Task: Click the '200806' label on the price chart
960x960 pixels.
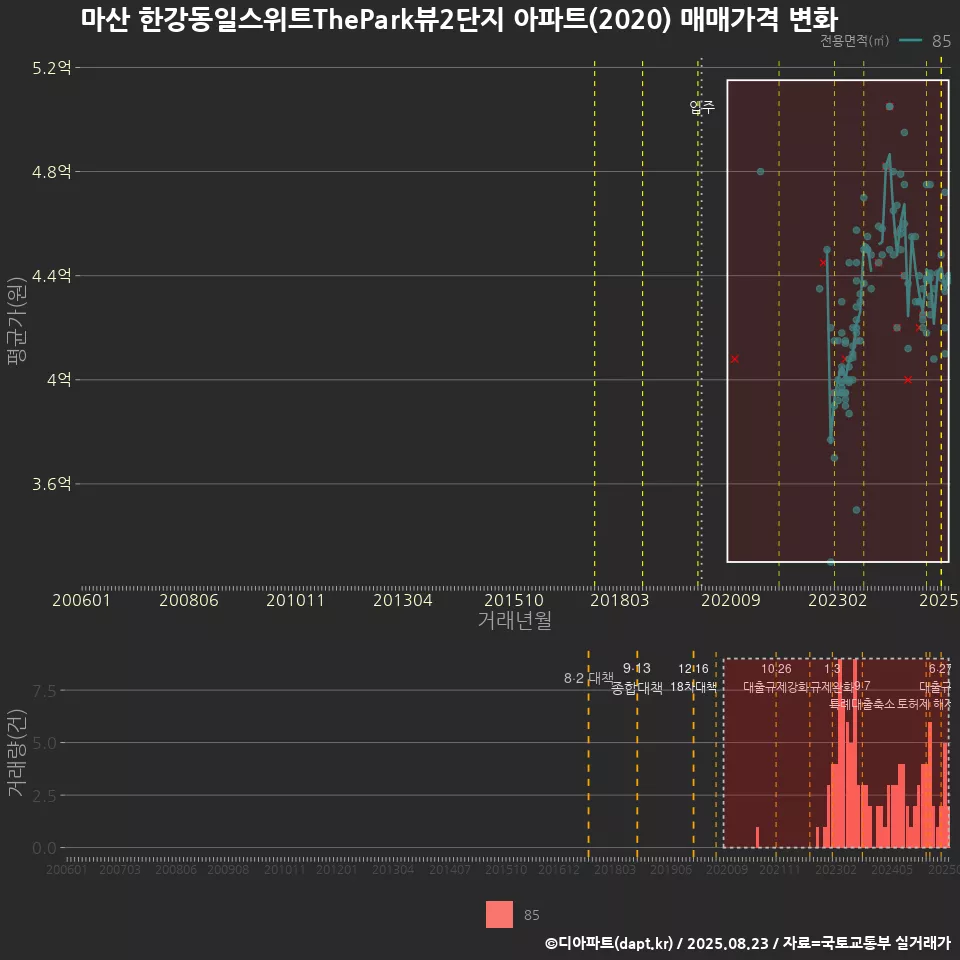Action: (x=189, y=600)
